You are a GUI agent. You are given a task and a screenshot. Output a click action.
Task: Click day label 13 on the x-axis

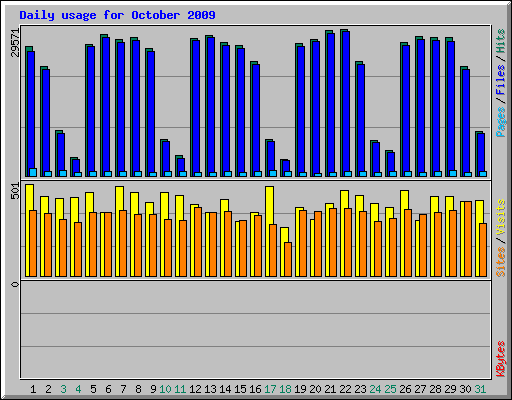(x=210, y=389)
